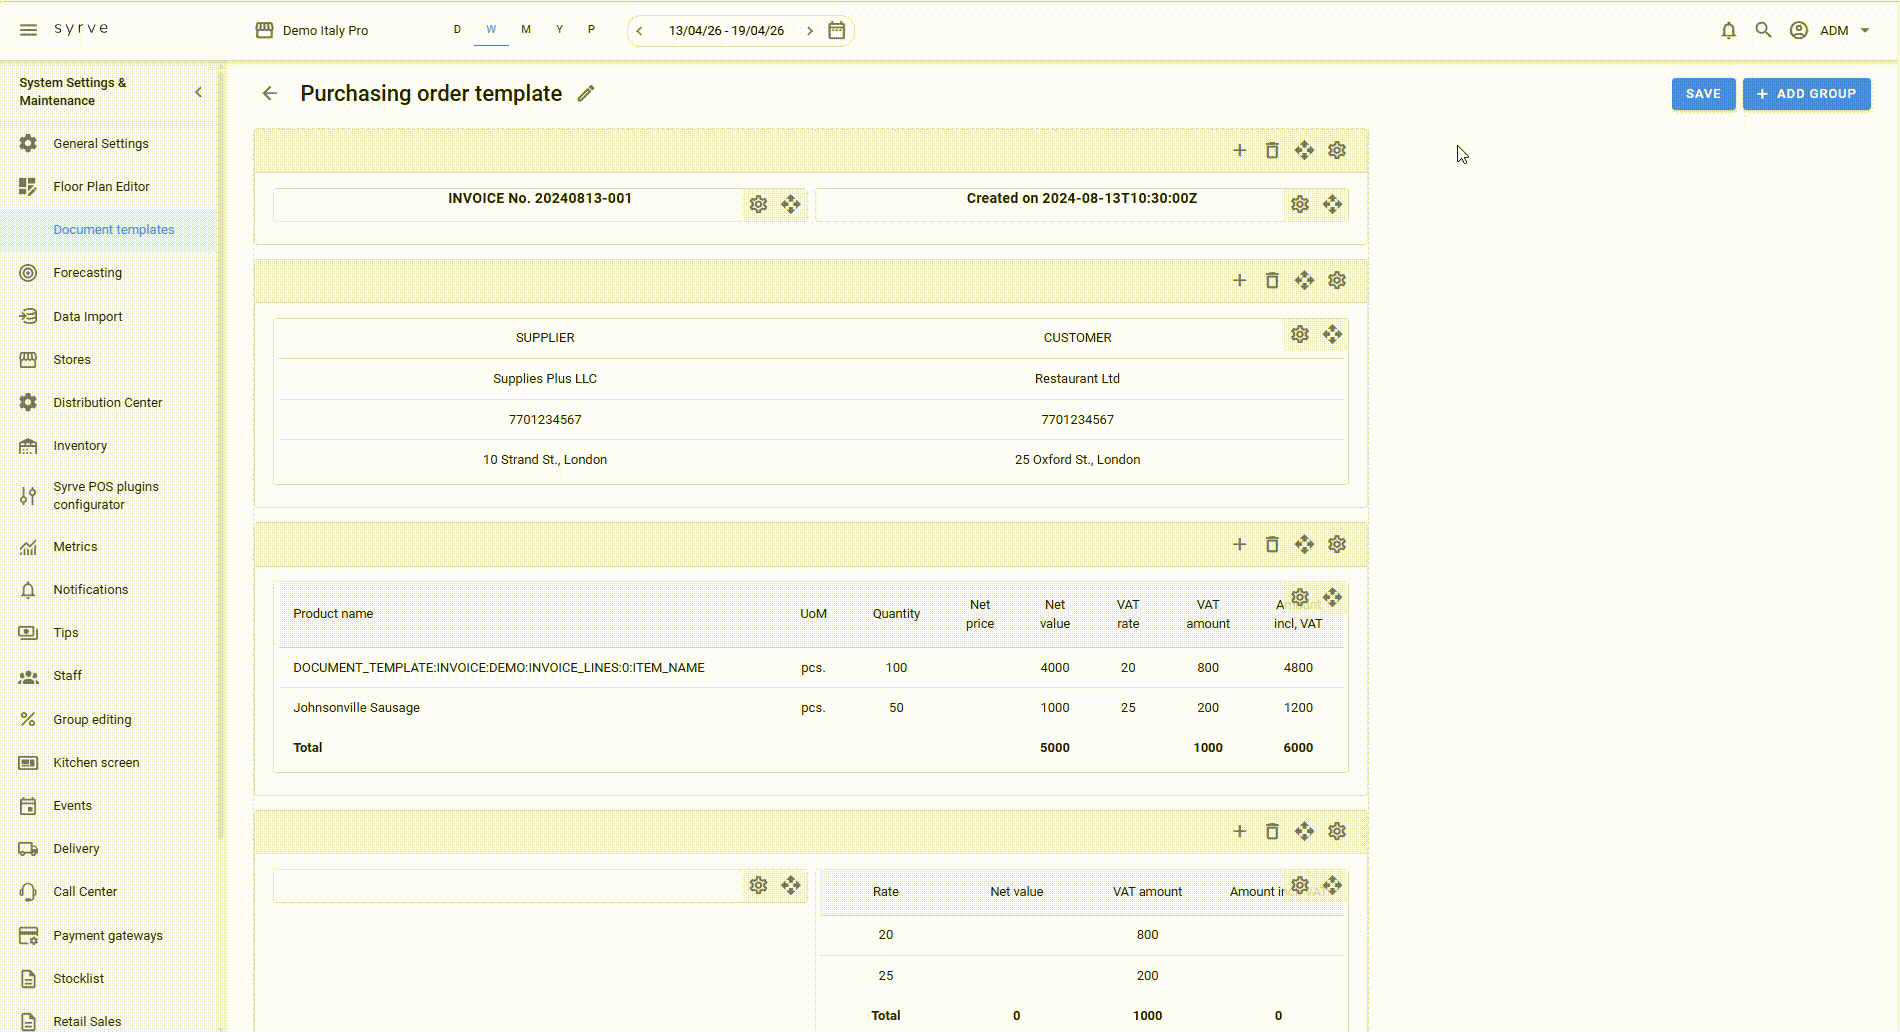This screenshot has height=1032, width=1900.
Task: Open Group editing in the sidebar
Action: [108, 720]
